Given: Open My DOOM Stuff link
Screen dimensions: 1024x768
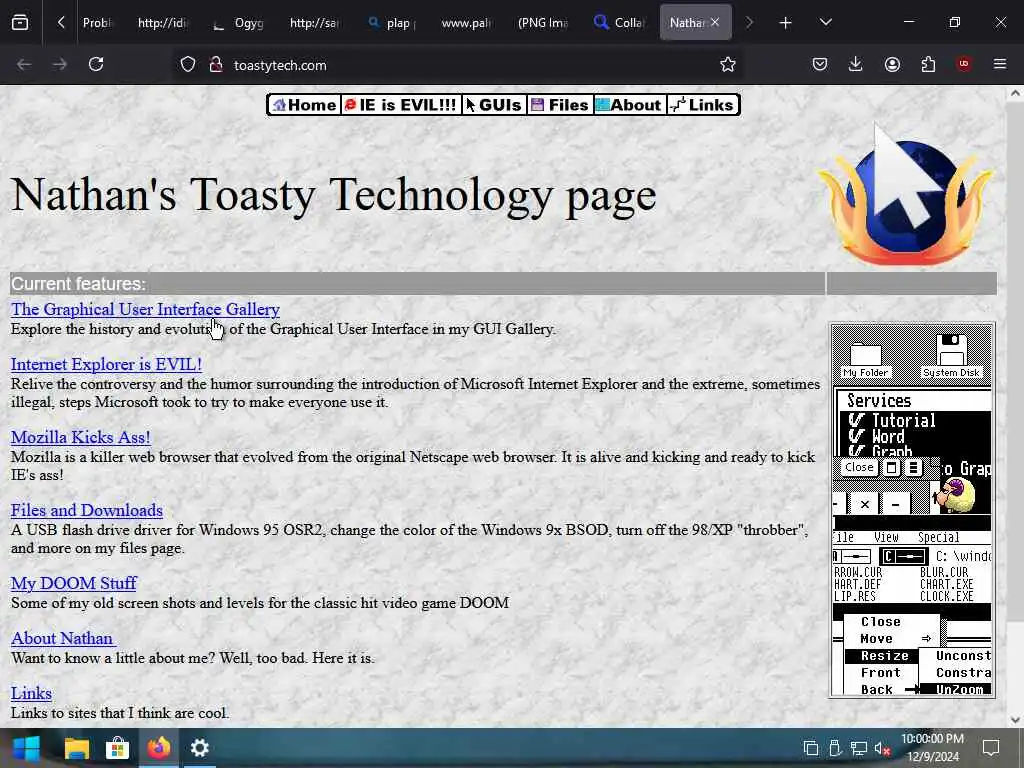Looking at the screenshot, I should (74, 584).
